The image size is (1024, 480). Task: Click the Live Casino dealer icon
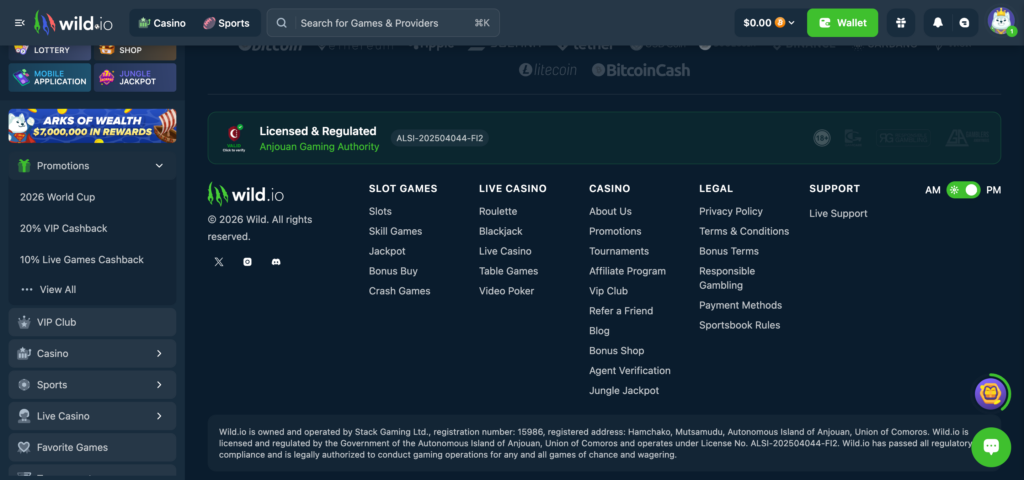pos(24,416)
